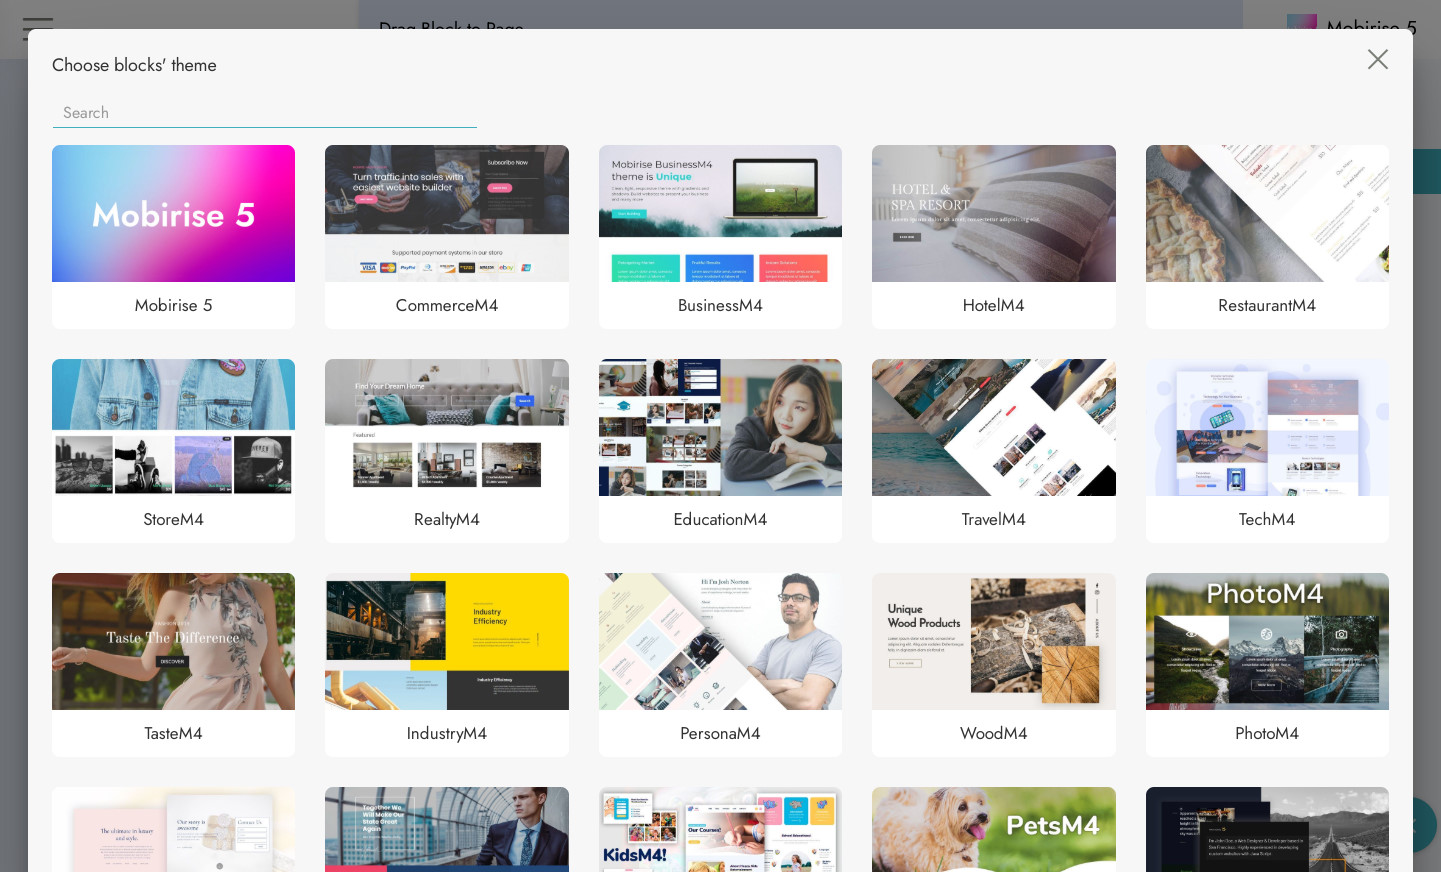Click the KidsM4 theme preview image
Viewport: 1441px width, 872px height.
click(720, 830)
